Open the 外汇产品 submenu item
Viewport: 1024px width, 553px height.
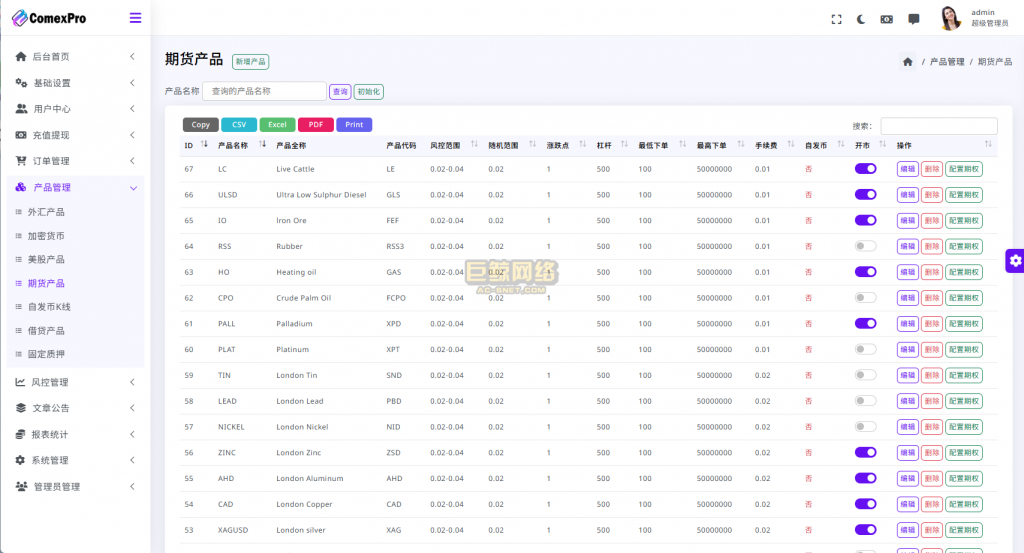[x=46, y=212]
